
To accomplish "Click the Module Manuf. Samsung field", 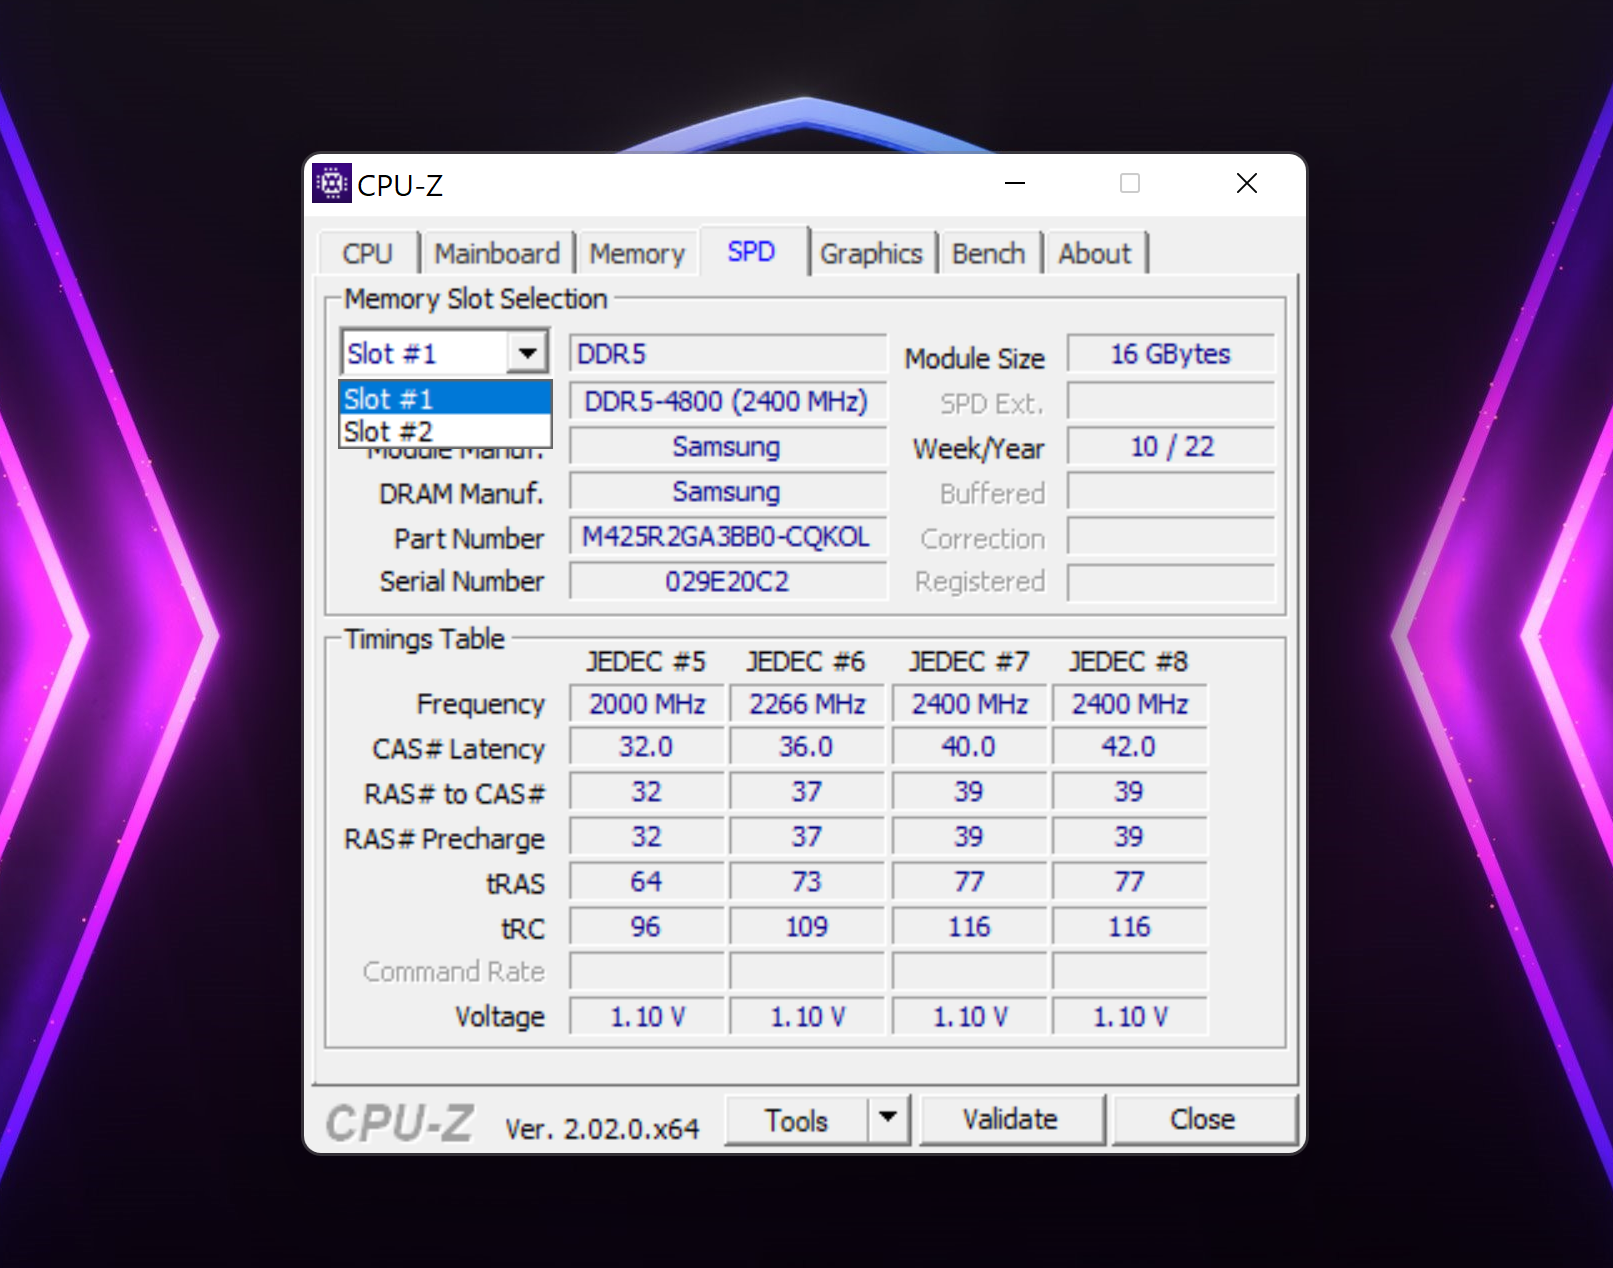I will [728, 447].
